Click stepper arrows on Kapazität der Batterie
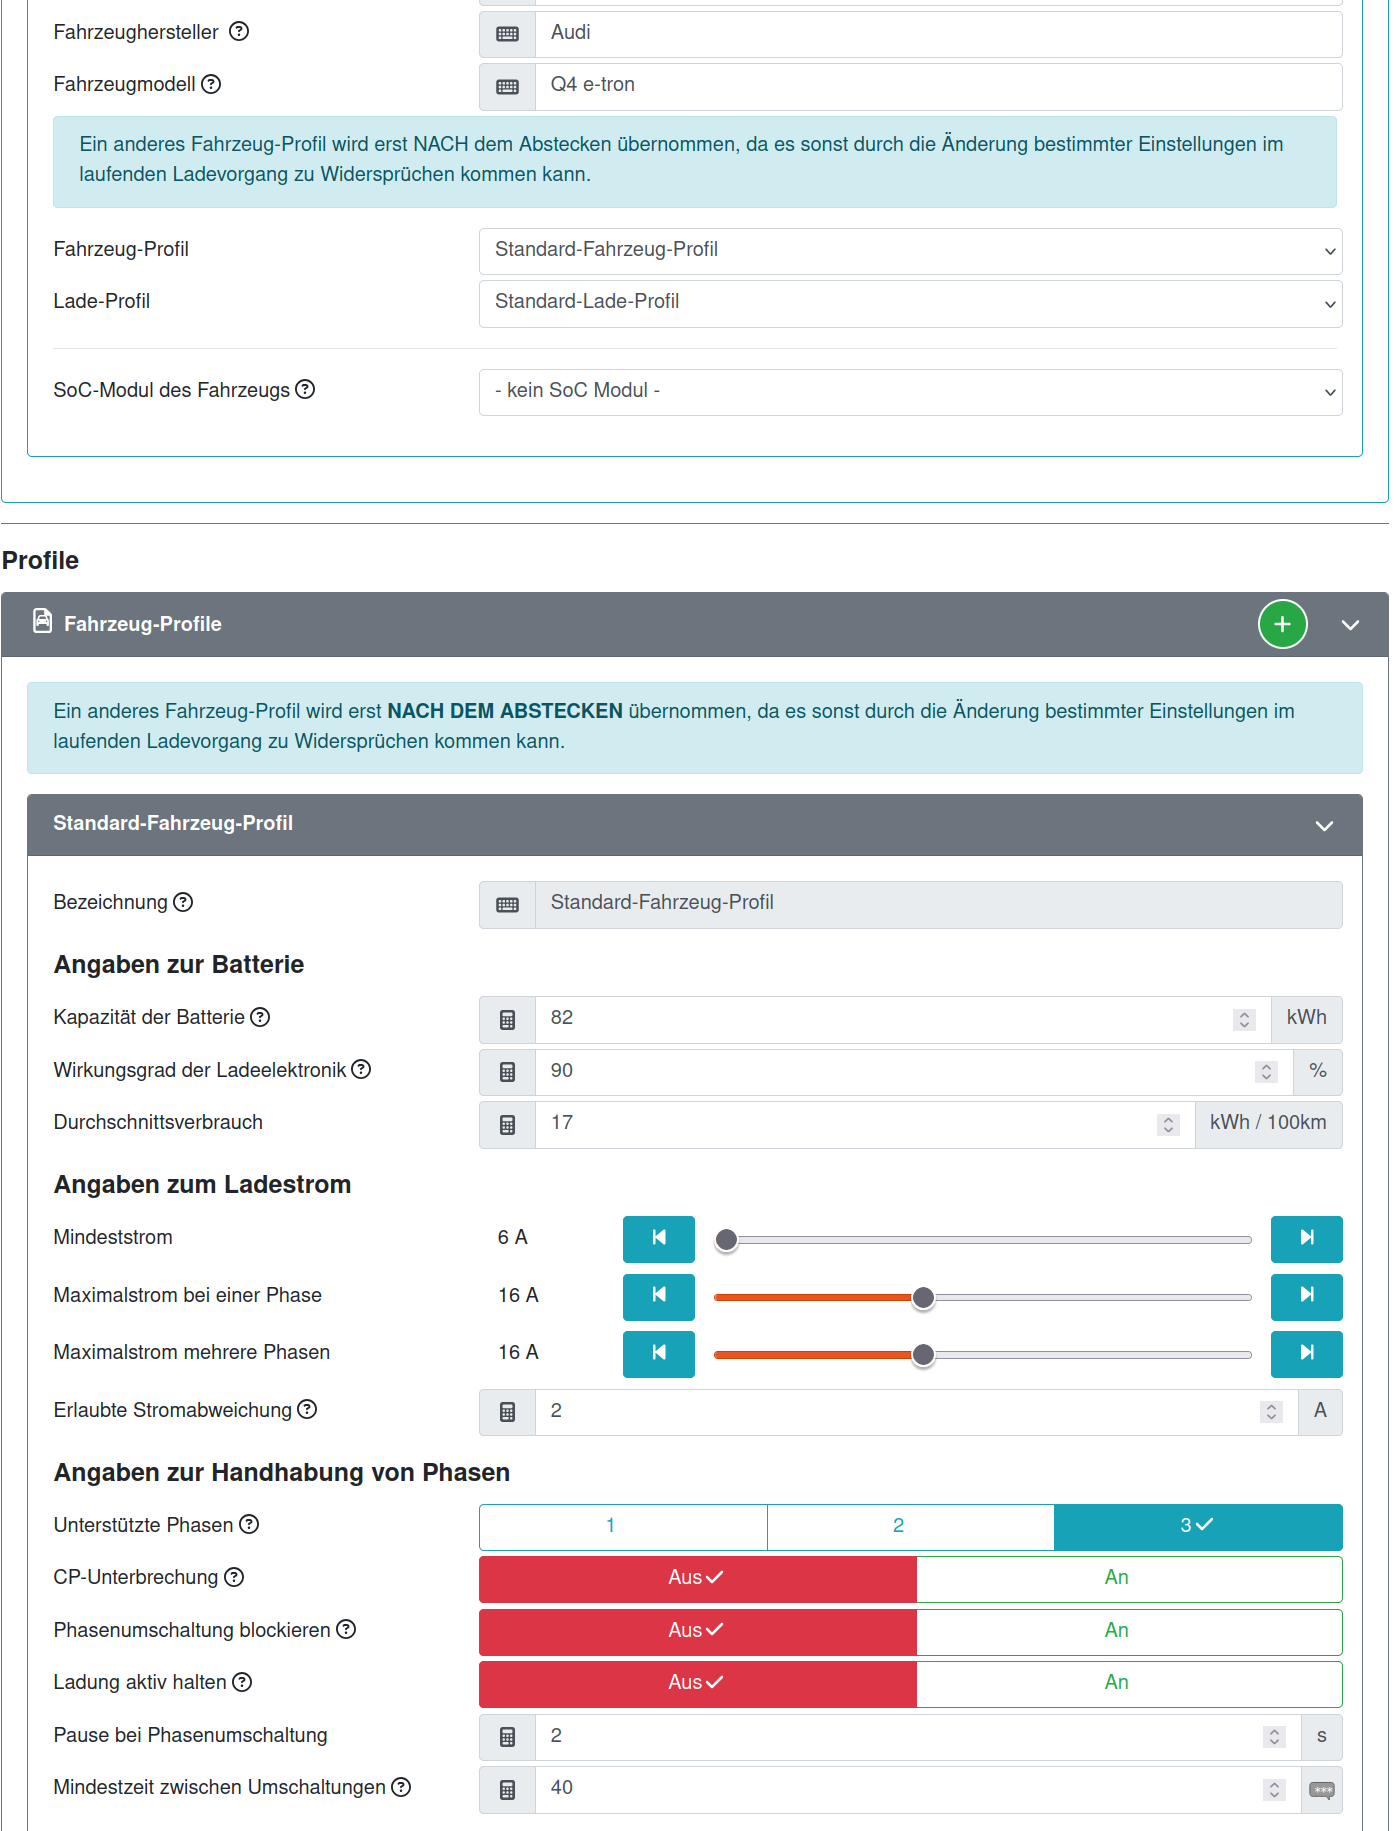The height and width of the screenshot is (1831, 1396). point(1245,1019)
